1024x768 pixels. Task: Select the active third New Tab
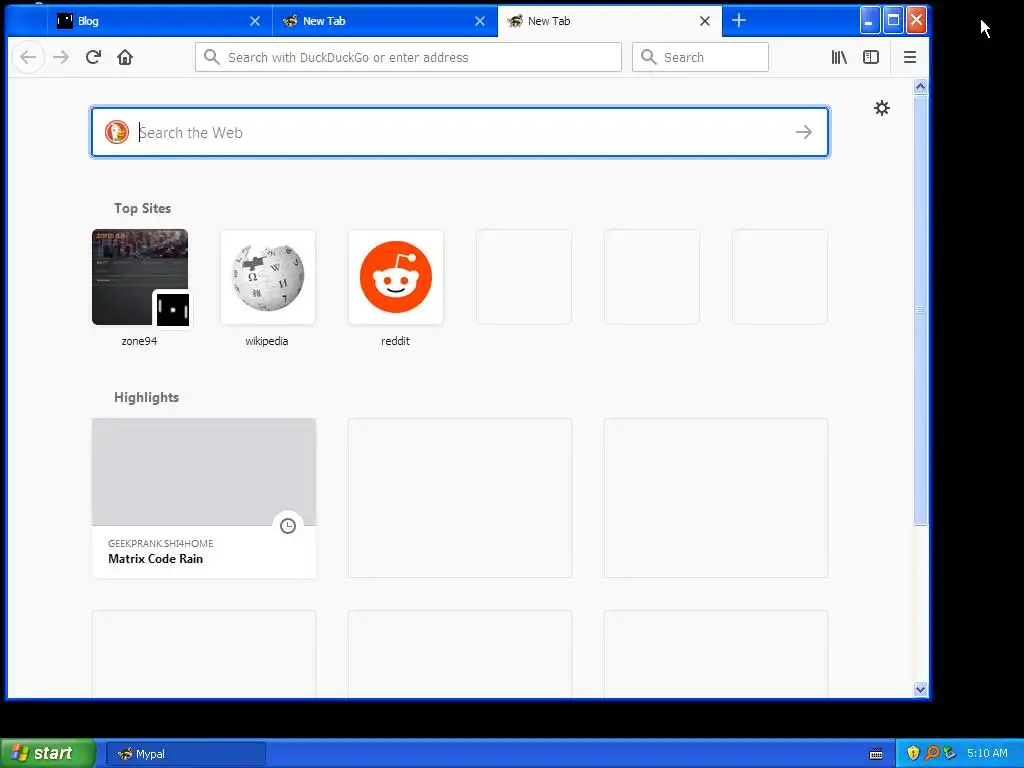tap(610, 21)
